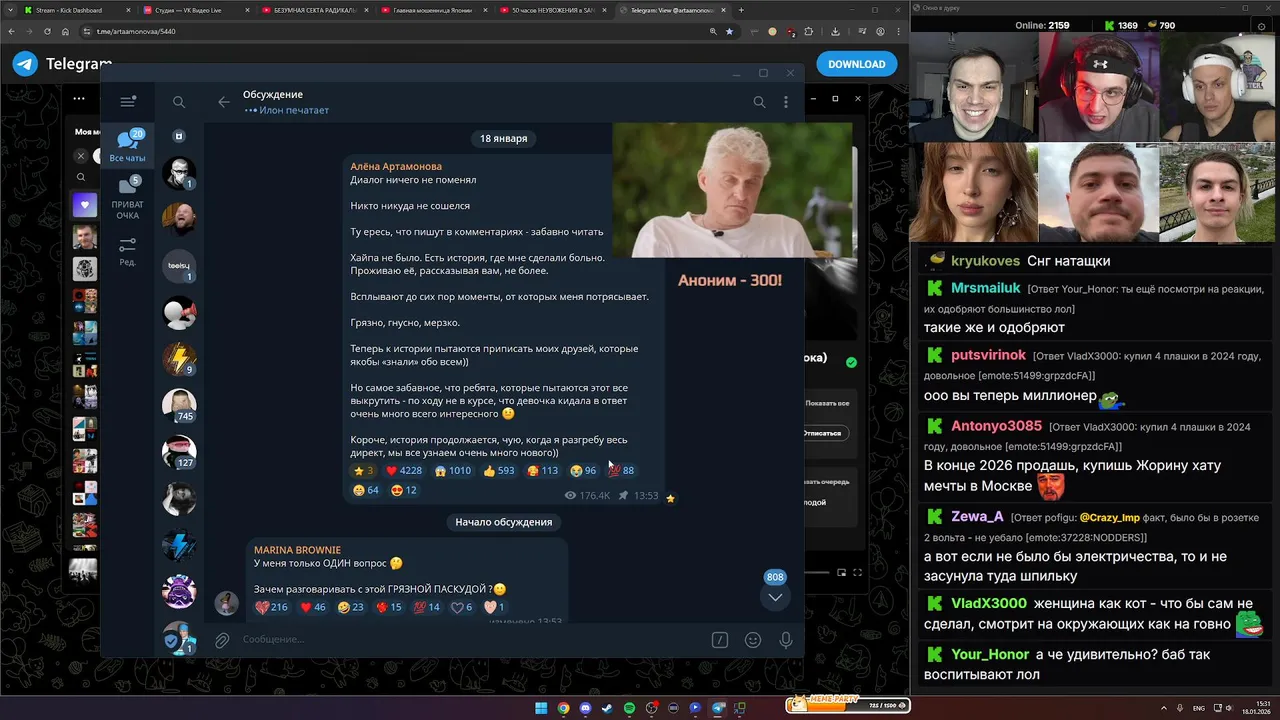The height and width of the screenshot is (720, 1280).
Task: Open commenter name 'MARINA BROWNIE'
Action: click(x=297, y=550)
